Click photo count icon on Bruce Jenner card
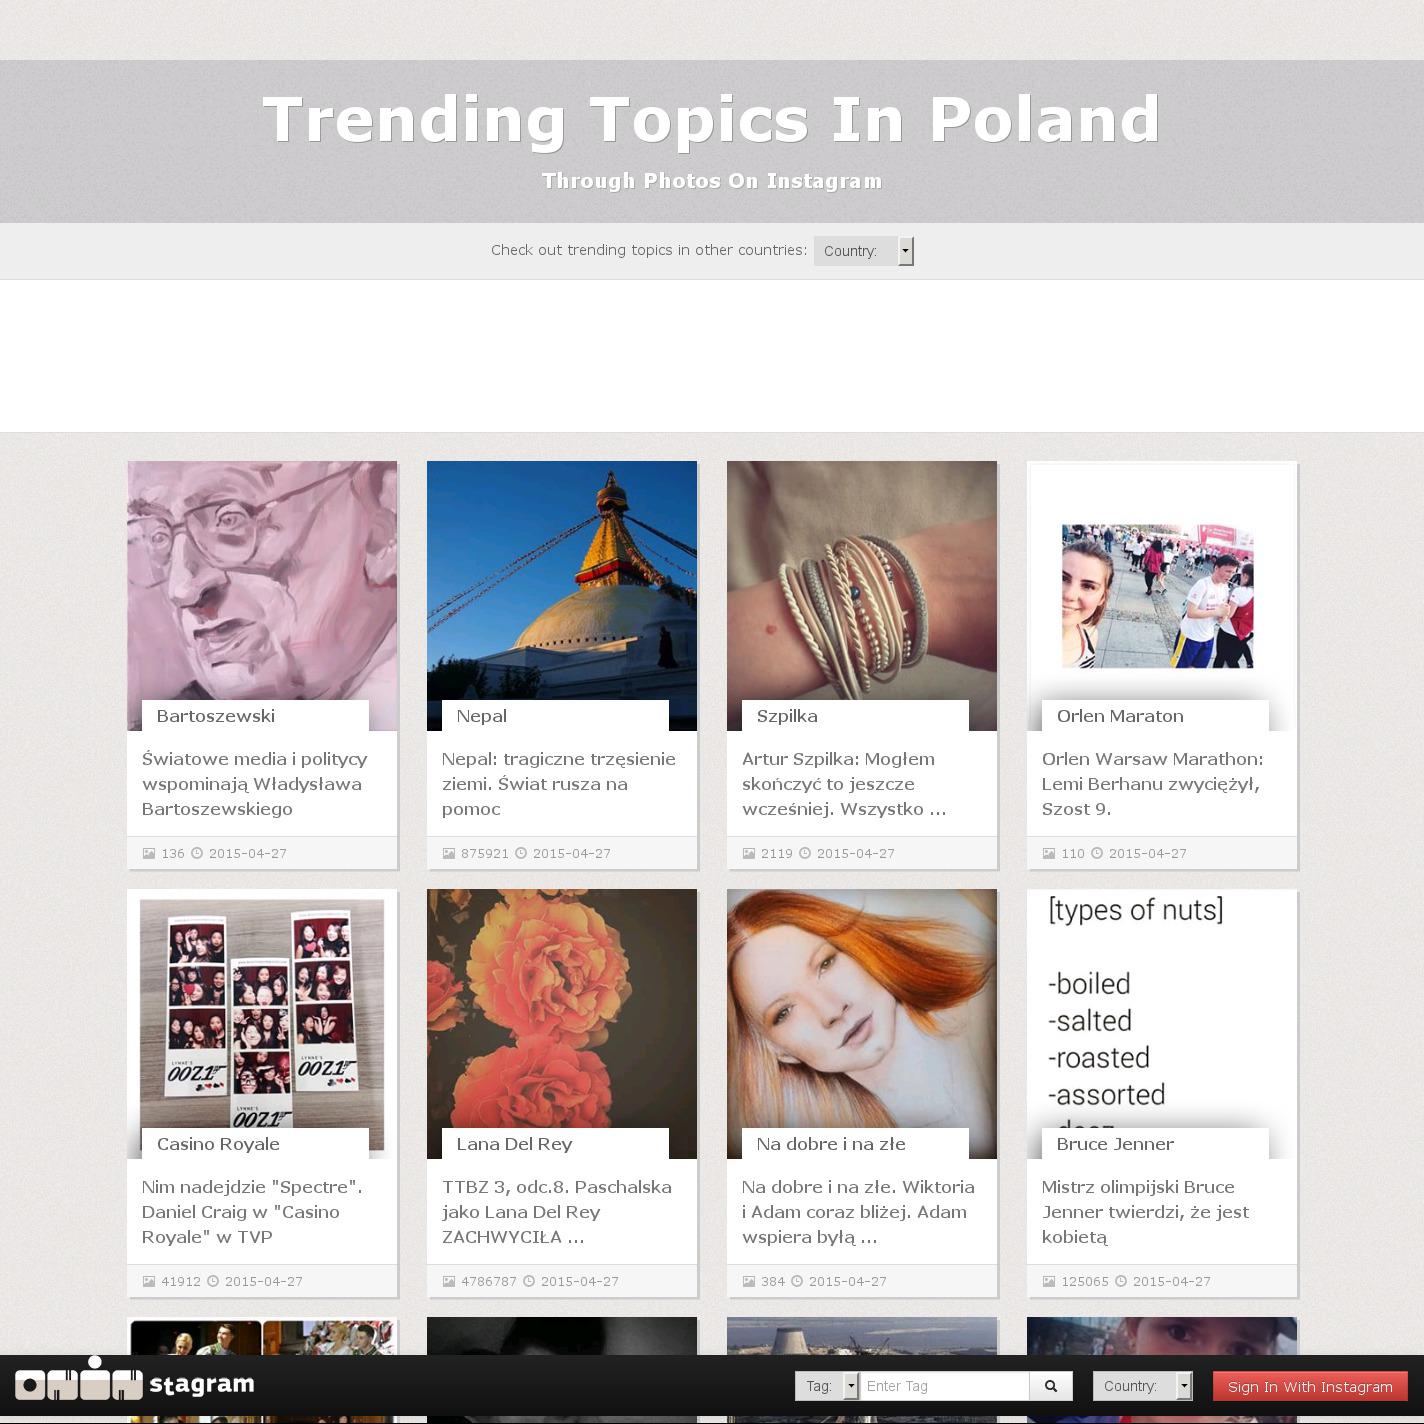The height and width of the screenshot is (1424, 1424). 1049,1281
